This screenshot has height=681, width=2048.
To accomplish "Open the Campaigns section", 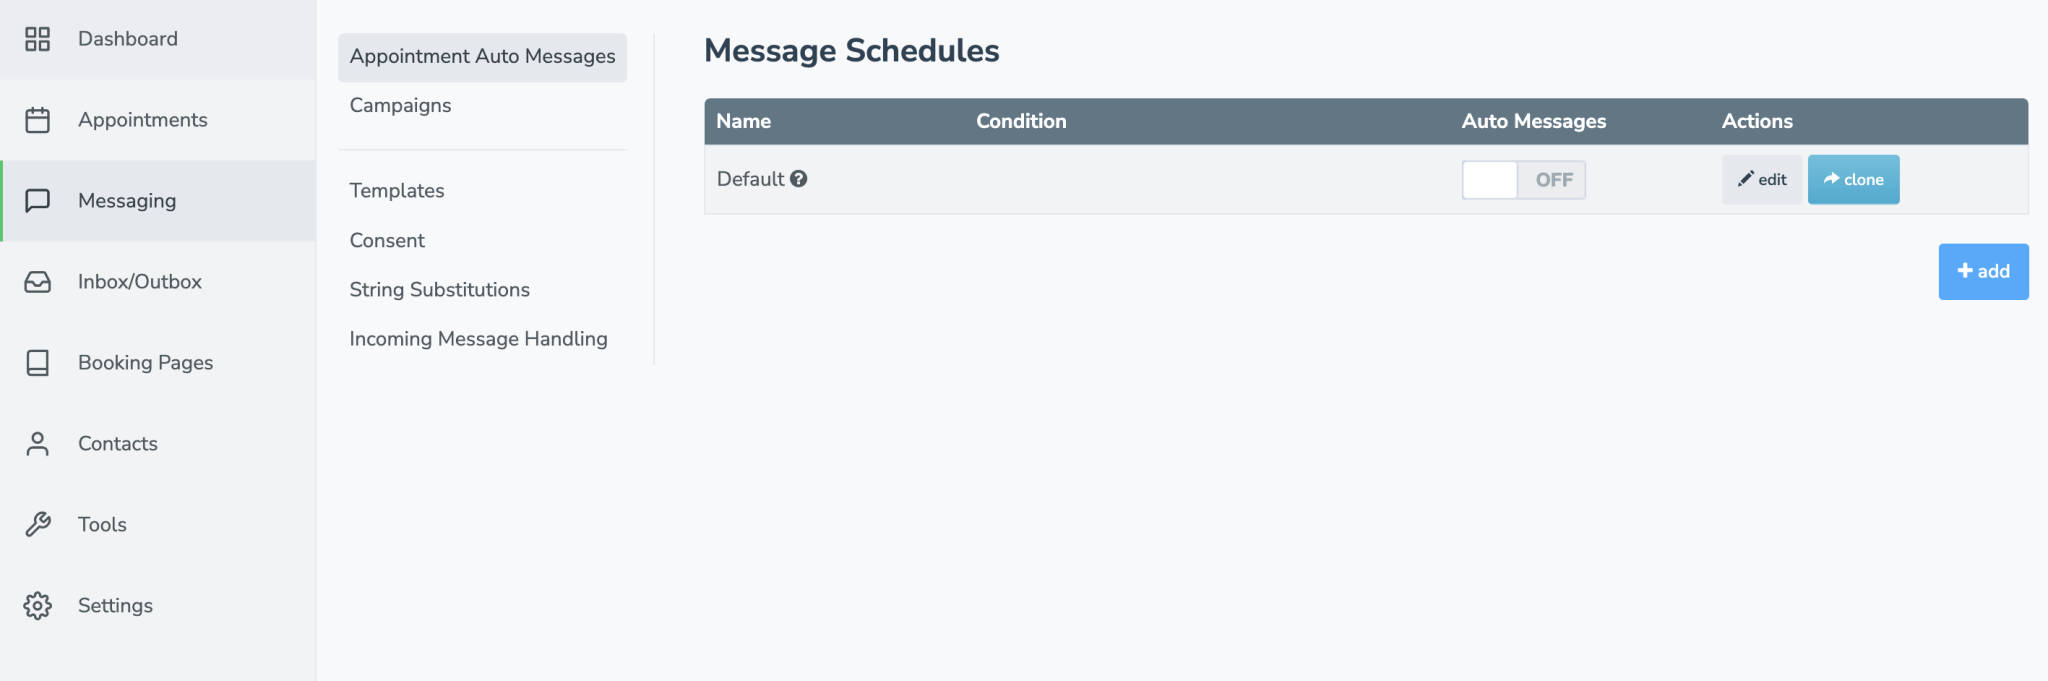I will (400, 106).
